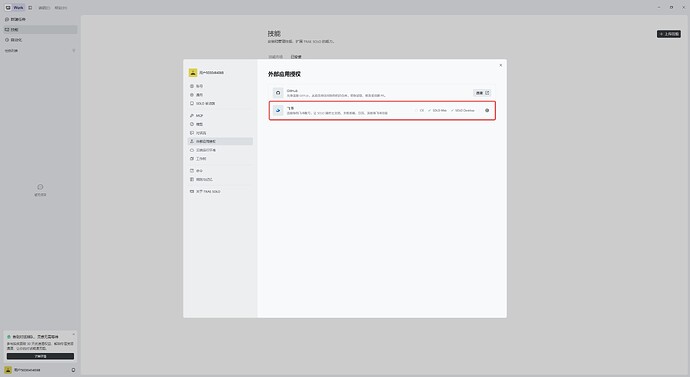This screenshot has height=377, width=690.
Task: Open the 外部应用授权 settings section
Action: coord(220,142)
